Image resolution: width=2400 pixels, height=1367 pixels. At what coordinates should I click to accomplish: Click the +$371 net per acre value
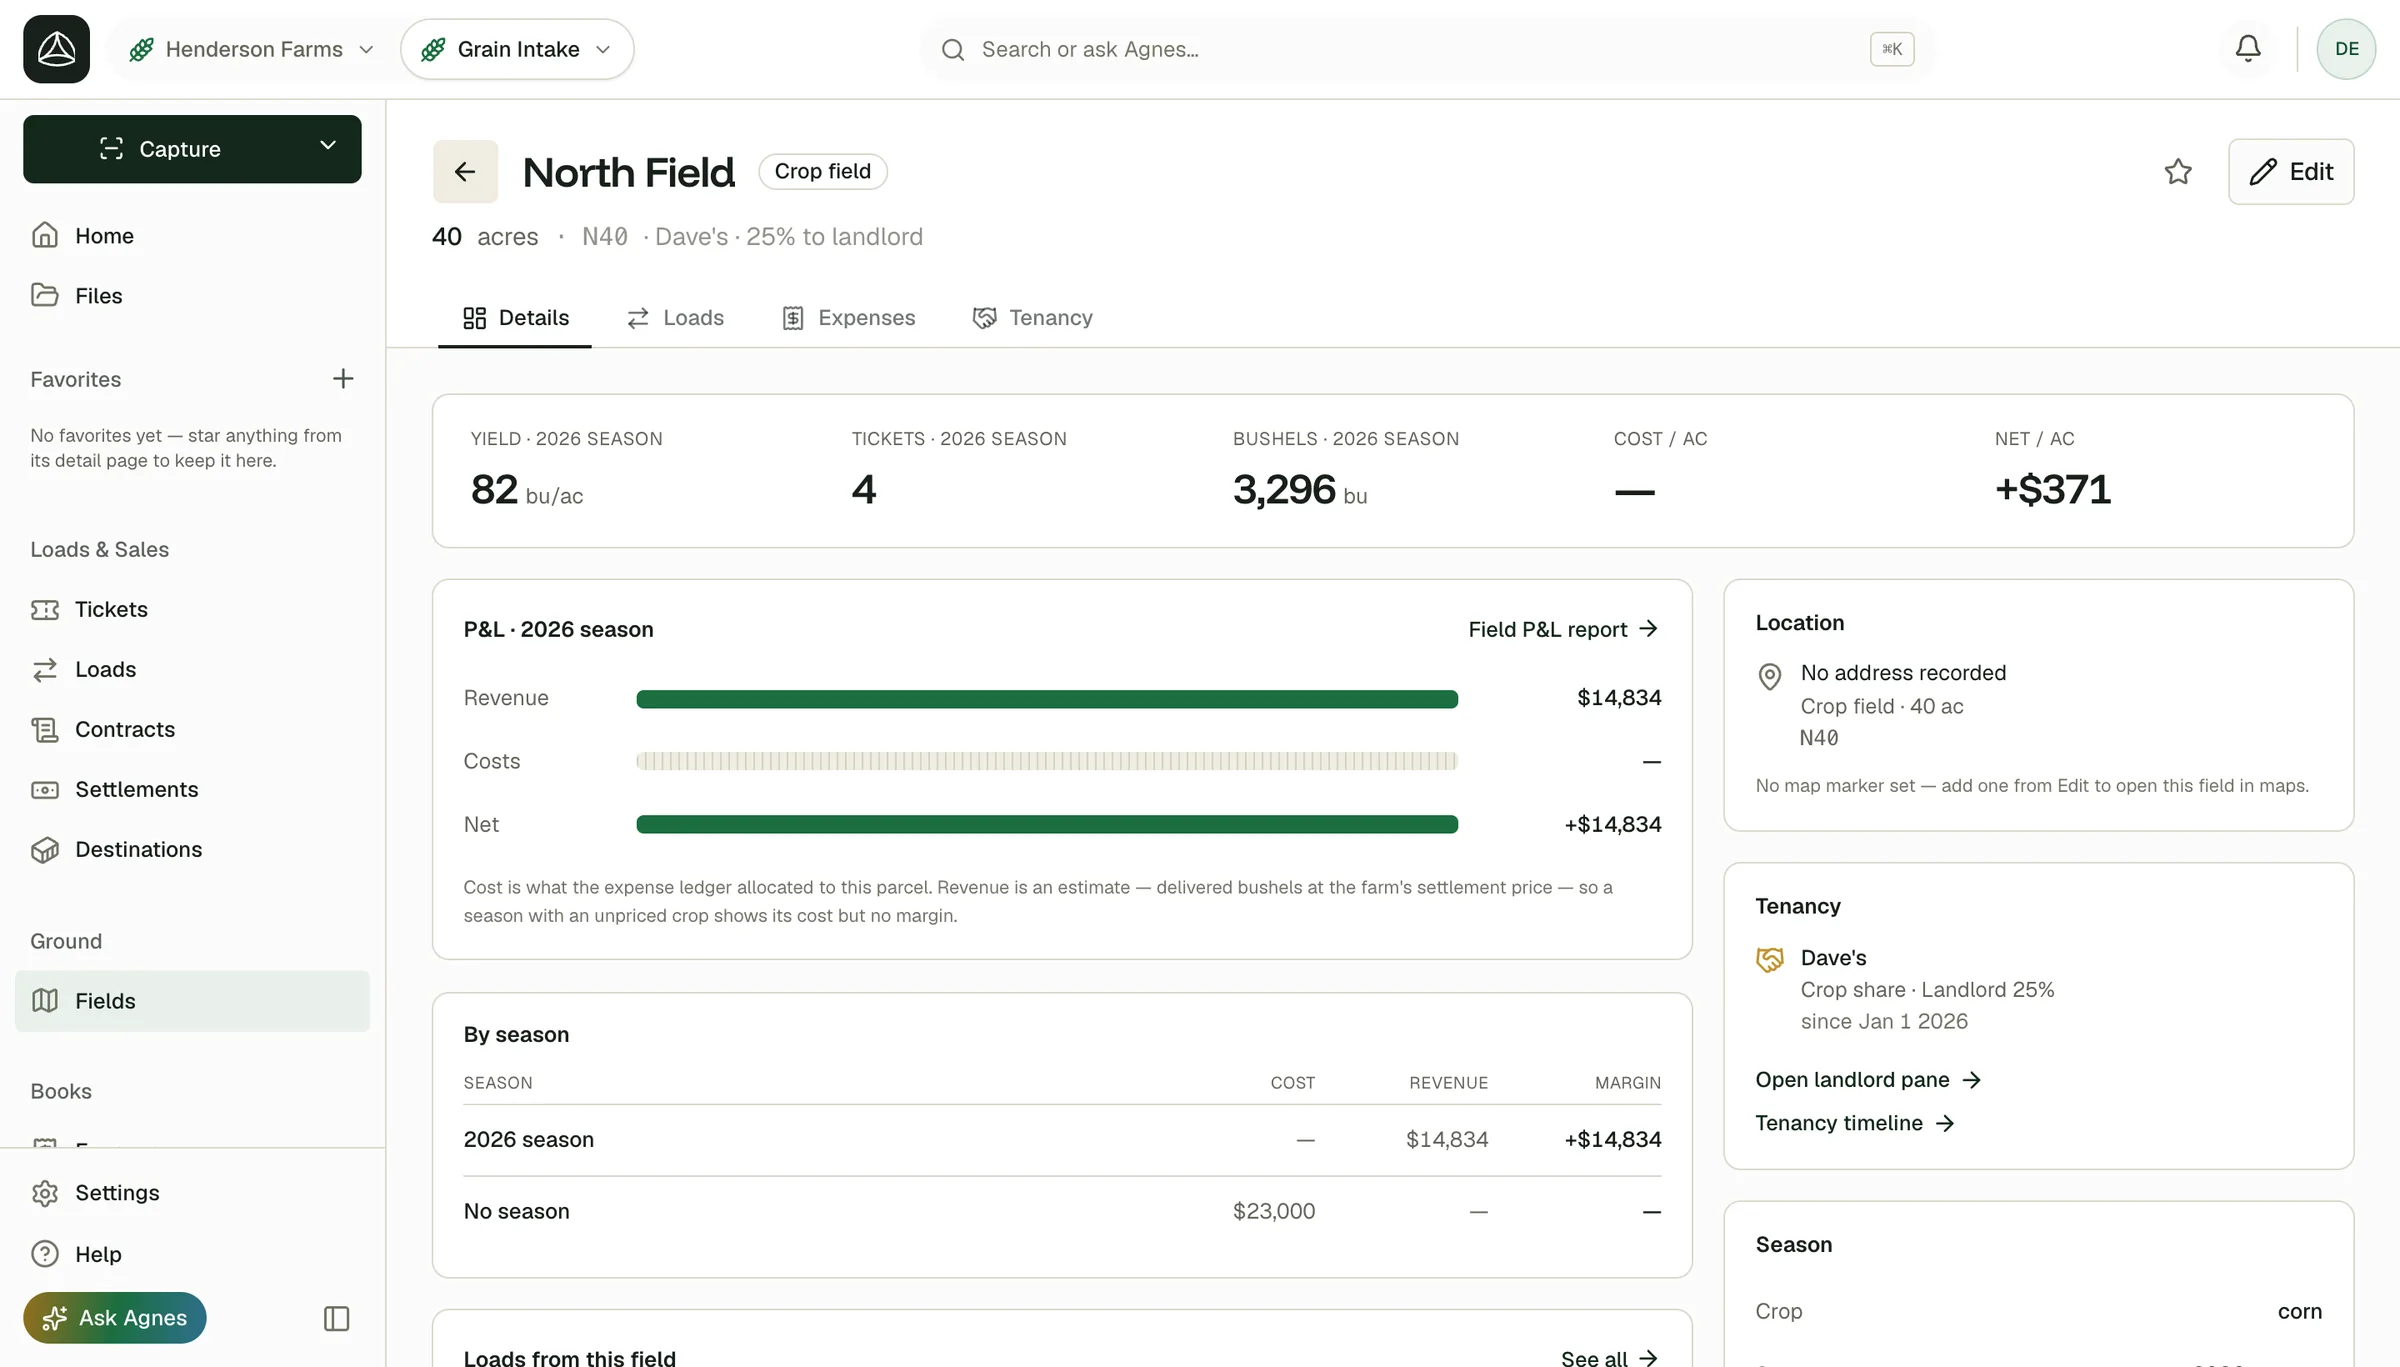coord(2052,490)
